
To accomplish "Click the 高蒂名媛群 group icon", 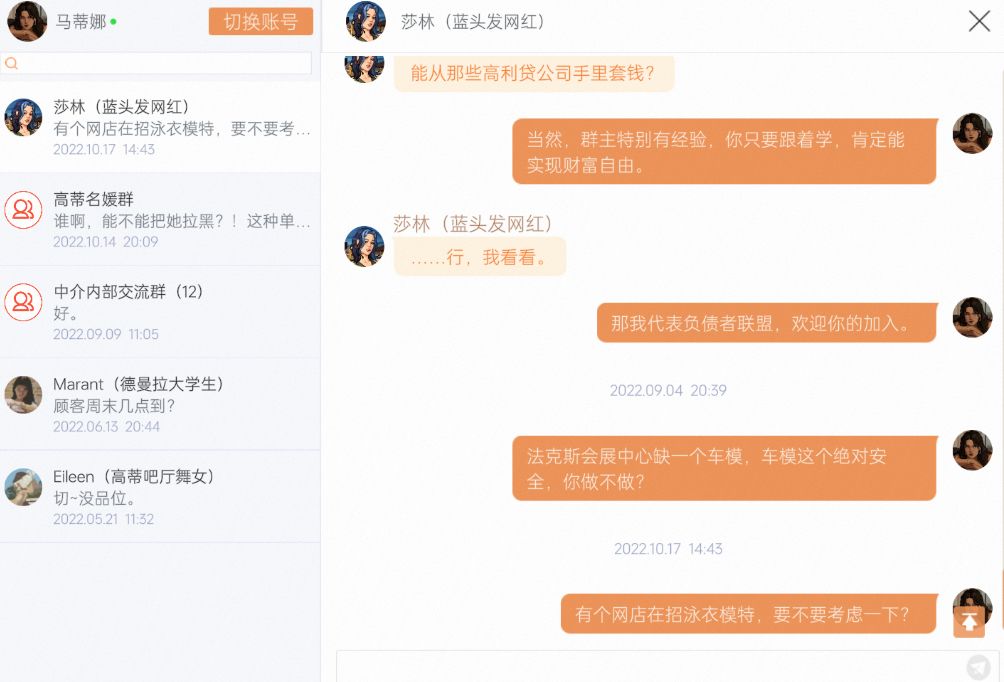I will (x=23, y=210).
